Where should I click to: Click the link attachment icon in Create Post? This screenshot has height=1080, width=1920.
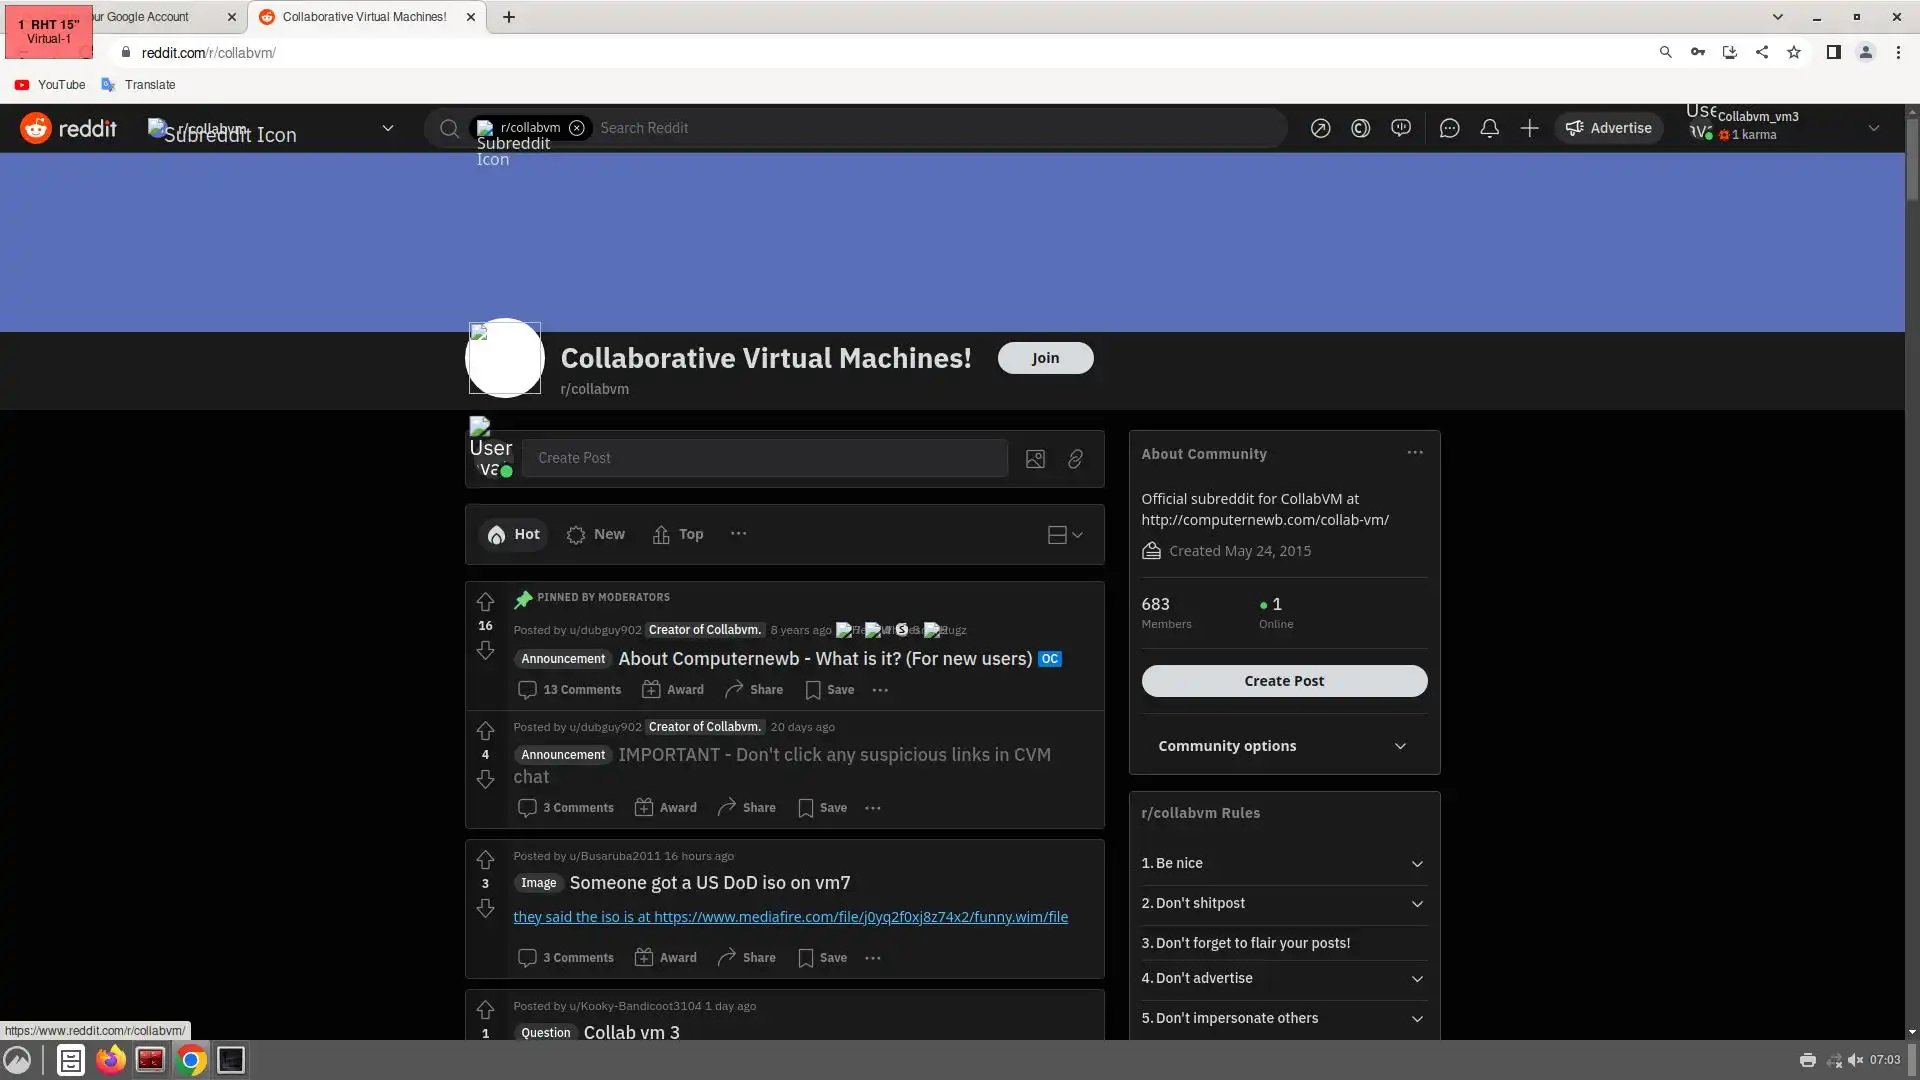pyautogui.click(x=1075, y=459)
